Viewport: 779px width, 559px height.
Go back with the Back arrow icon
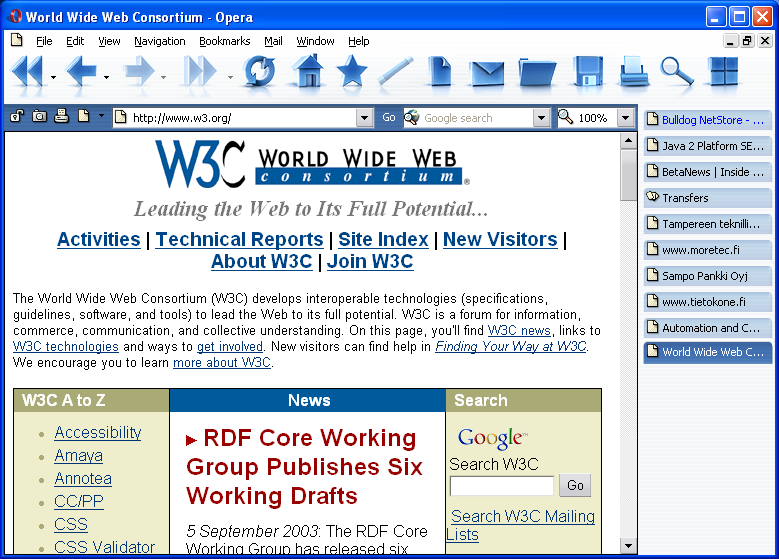[81, 72]
